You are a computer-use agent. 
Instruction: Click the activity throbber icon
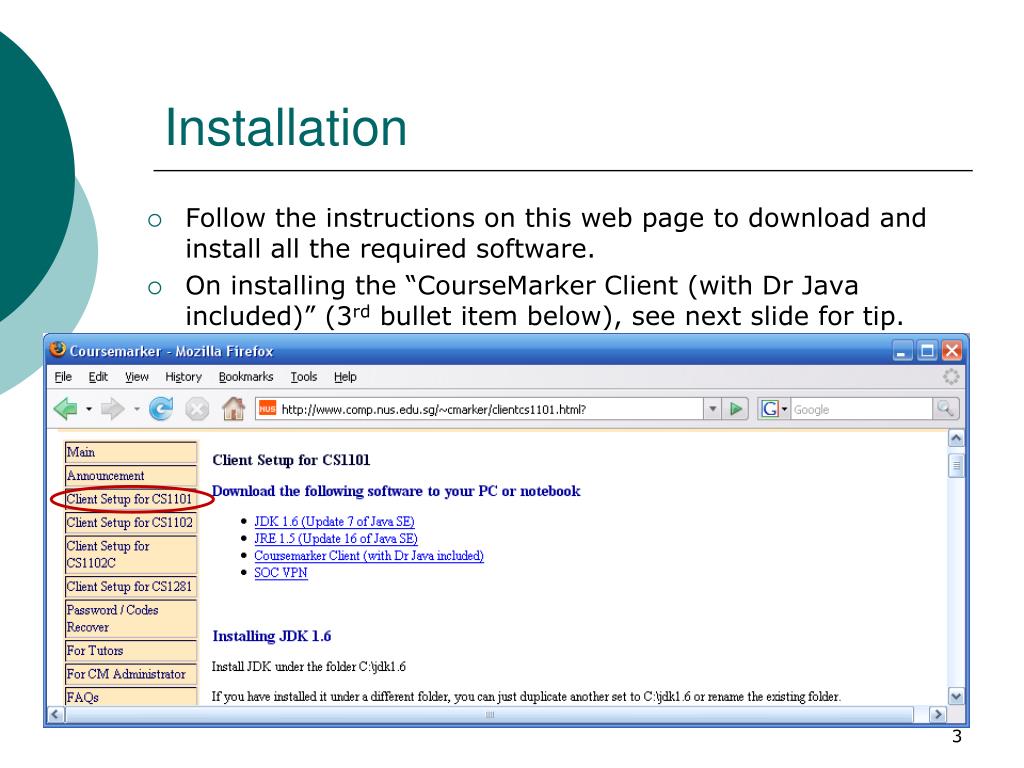click(x=951, y=377)
